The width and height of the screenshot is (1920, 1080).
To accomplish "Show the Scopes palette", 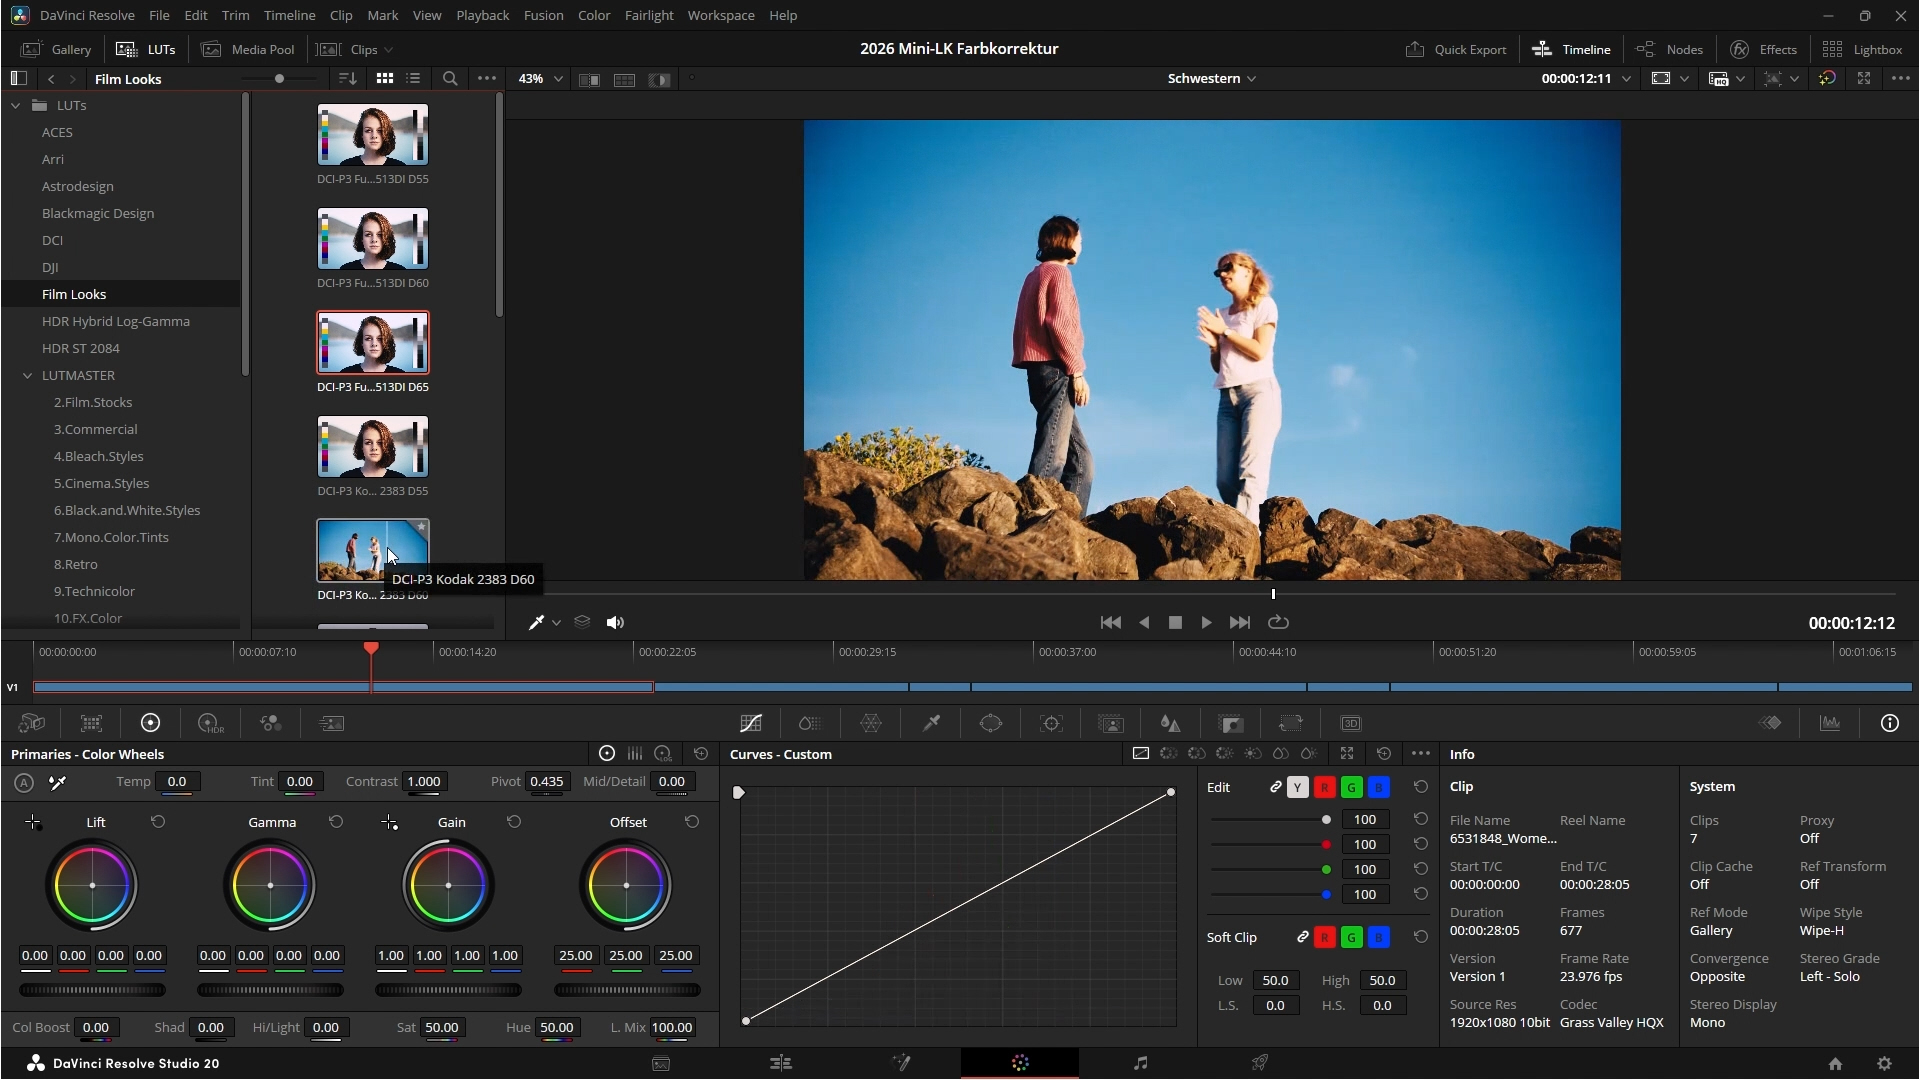I will point(1830,723).
